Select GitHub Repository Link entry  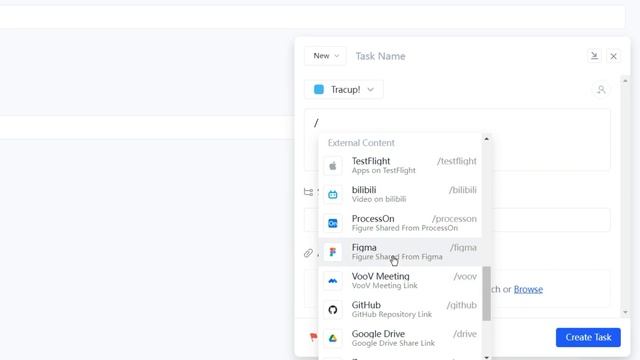point(400,309)
